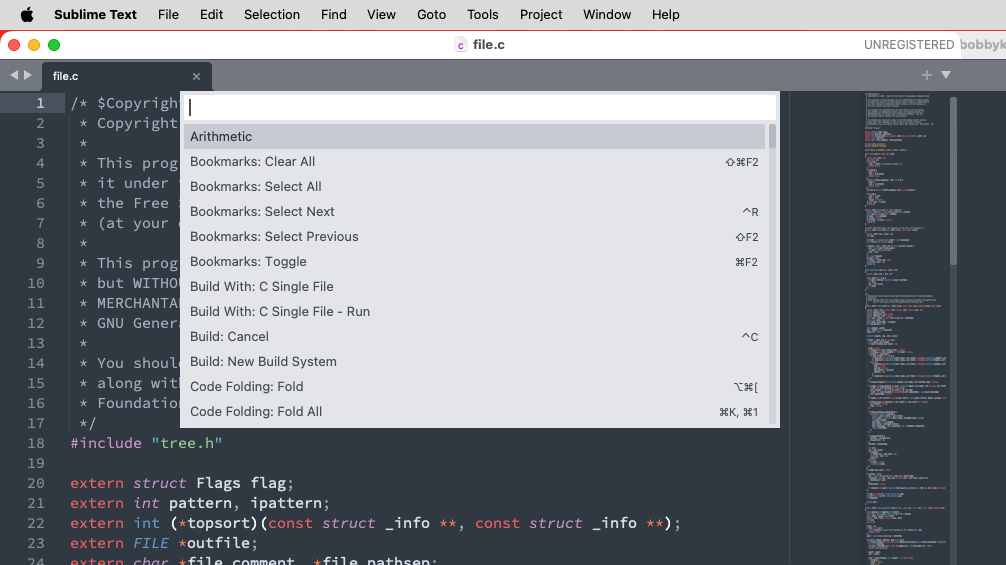The height and width of the screenshot is (565, 1006).
Task: Click on '*outfile;' in line 23
Action: click(217, 543)
